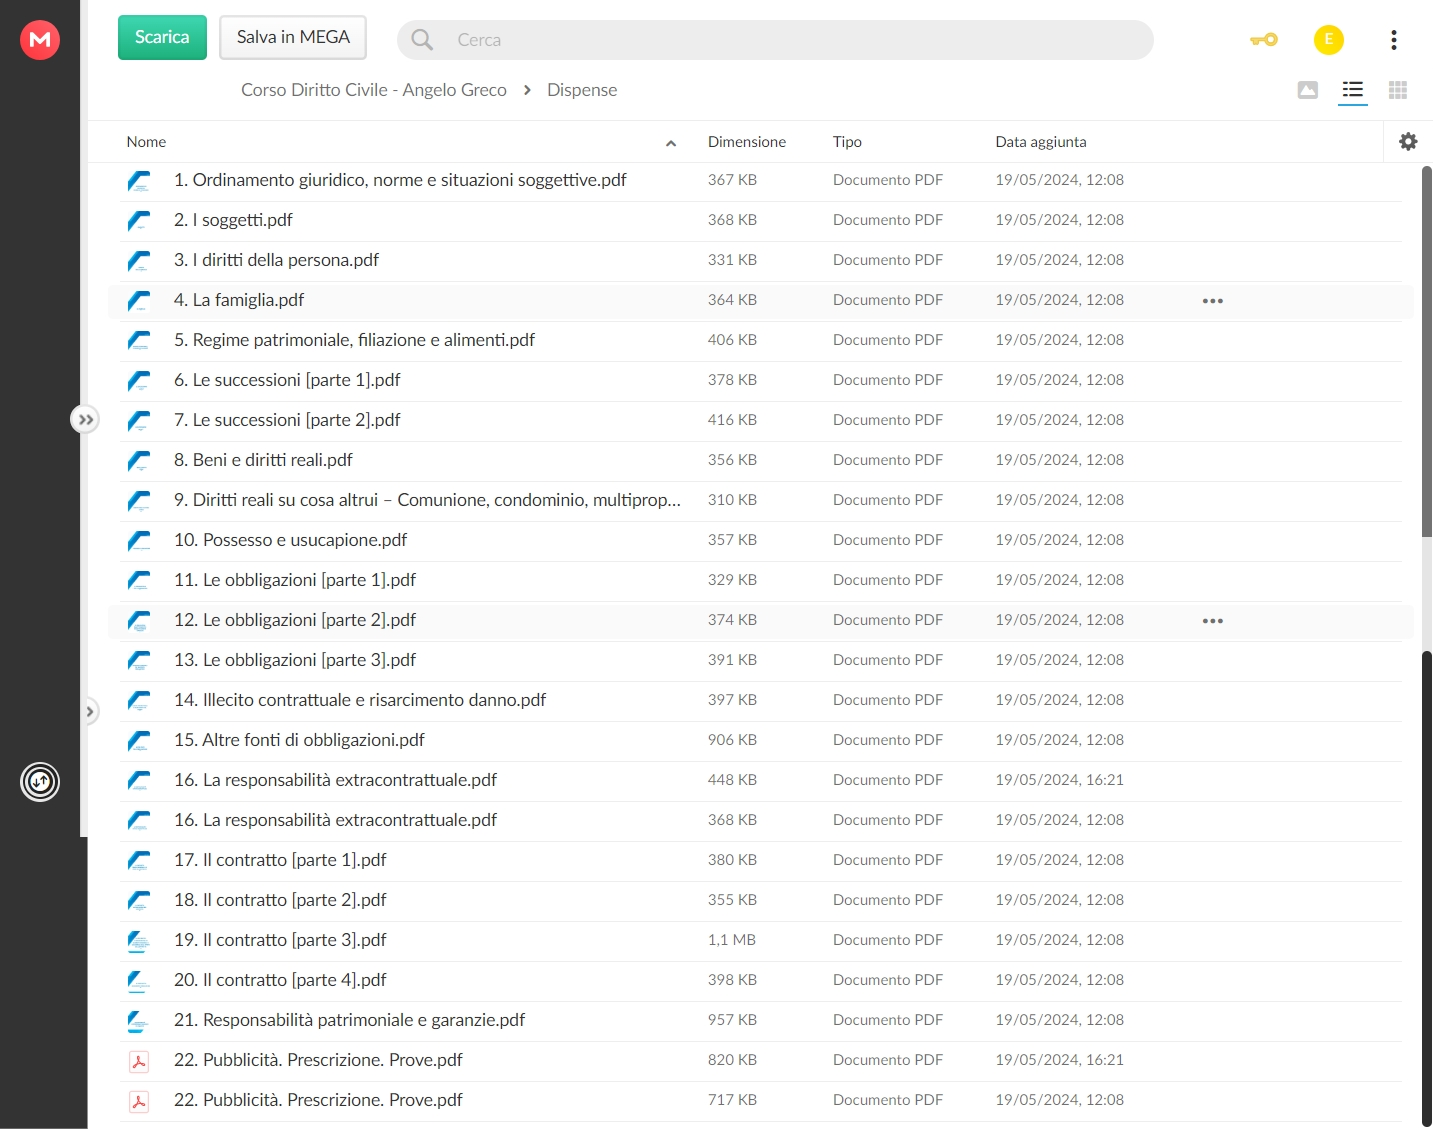
Task: Expand the sidebar with double-chevron button
Action: [x=85, y=419]
